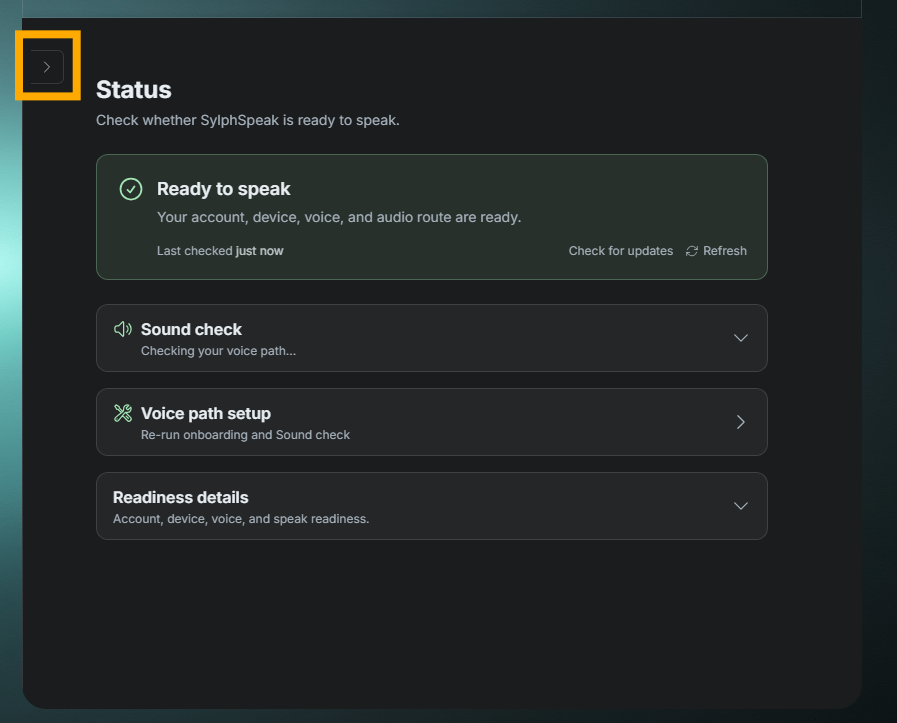Expand the Readiness details chevron

click(741, 506)
